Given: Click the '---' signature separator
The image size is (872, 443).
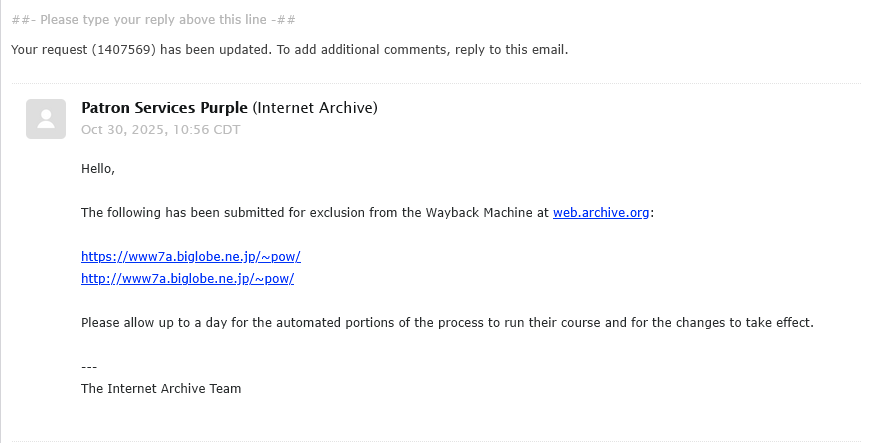Looking at the screenshot, I should (x=89, y=366).
